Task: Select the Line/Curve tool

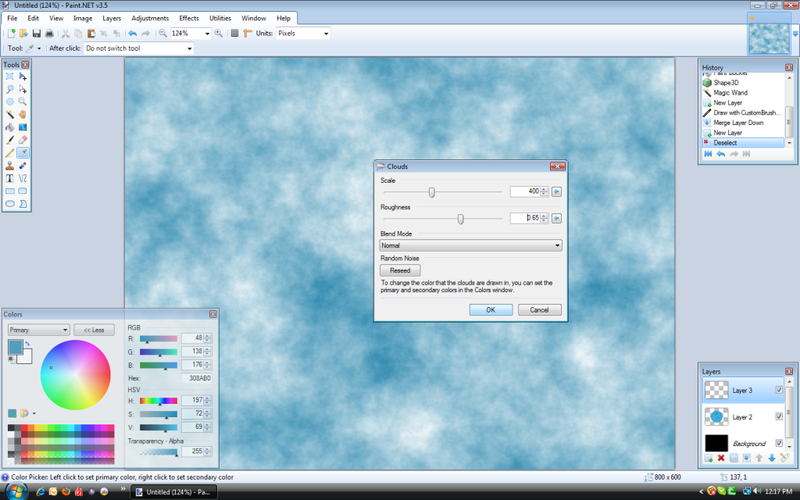Action: pos(22,178)
